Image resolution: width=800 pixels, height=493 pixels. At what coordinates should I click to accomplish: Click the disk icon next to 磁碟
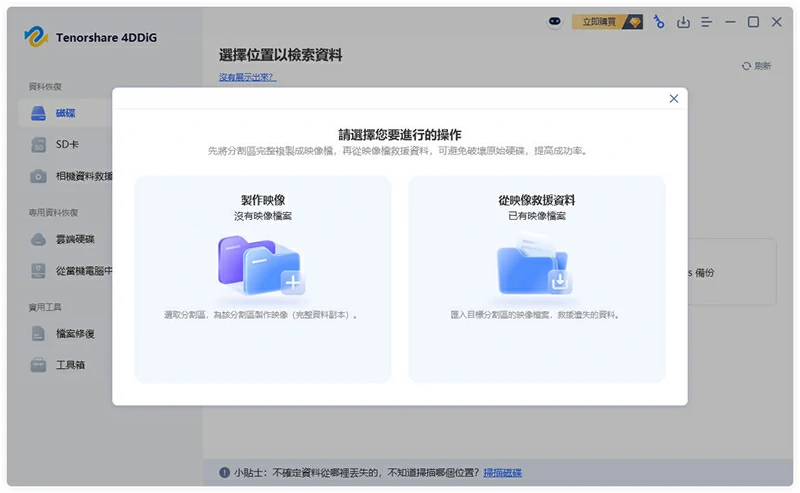point(38,113)
